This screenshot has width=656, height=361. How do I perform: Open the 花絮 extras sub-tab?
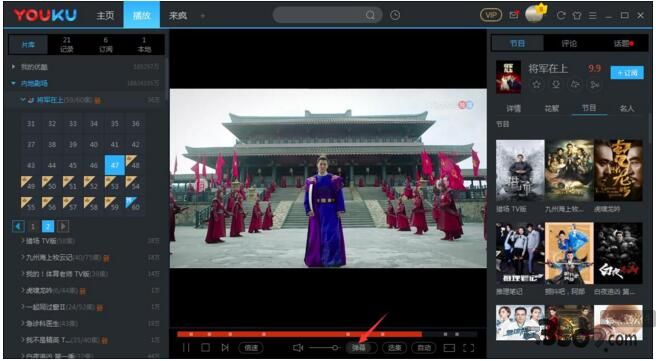(x=551, y=108)
